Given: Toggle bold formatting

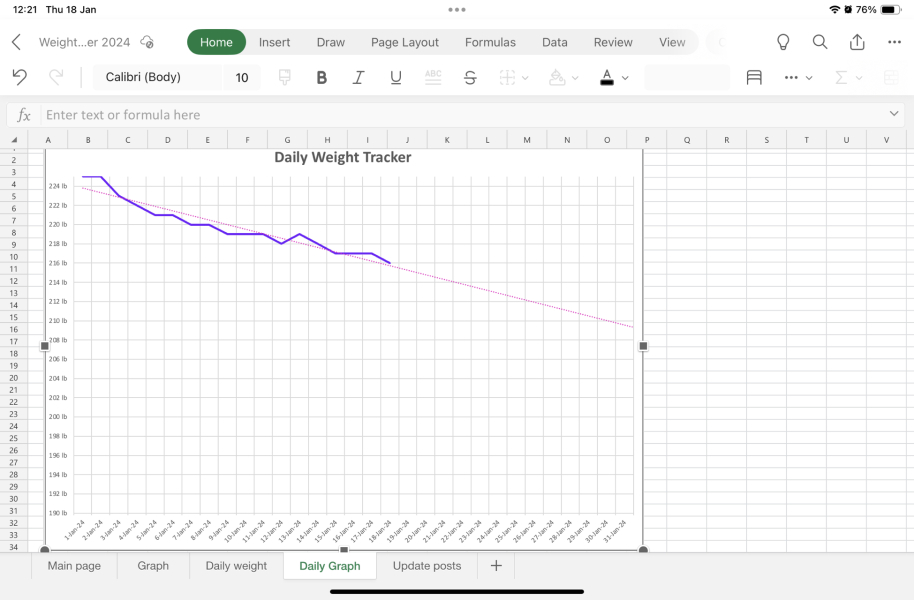Looking at the screenshot, I should point(321,76).
